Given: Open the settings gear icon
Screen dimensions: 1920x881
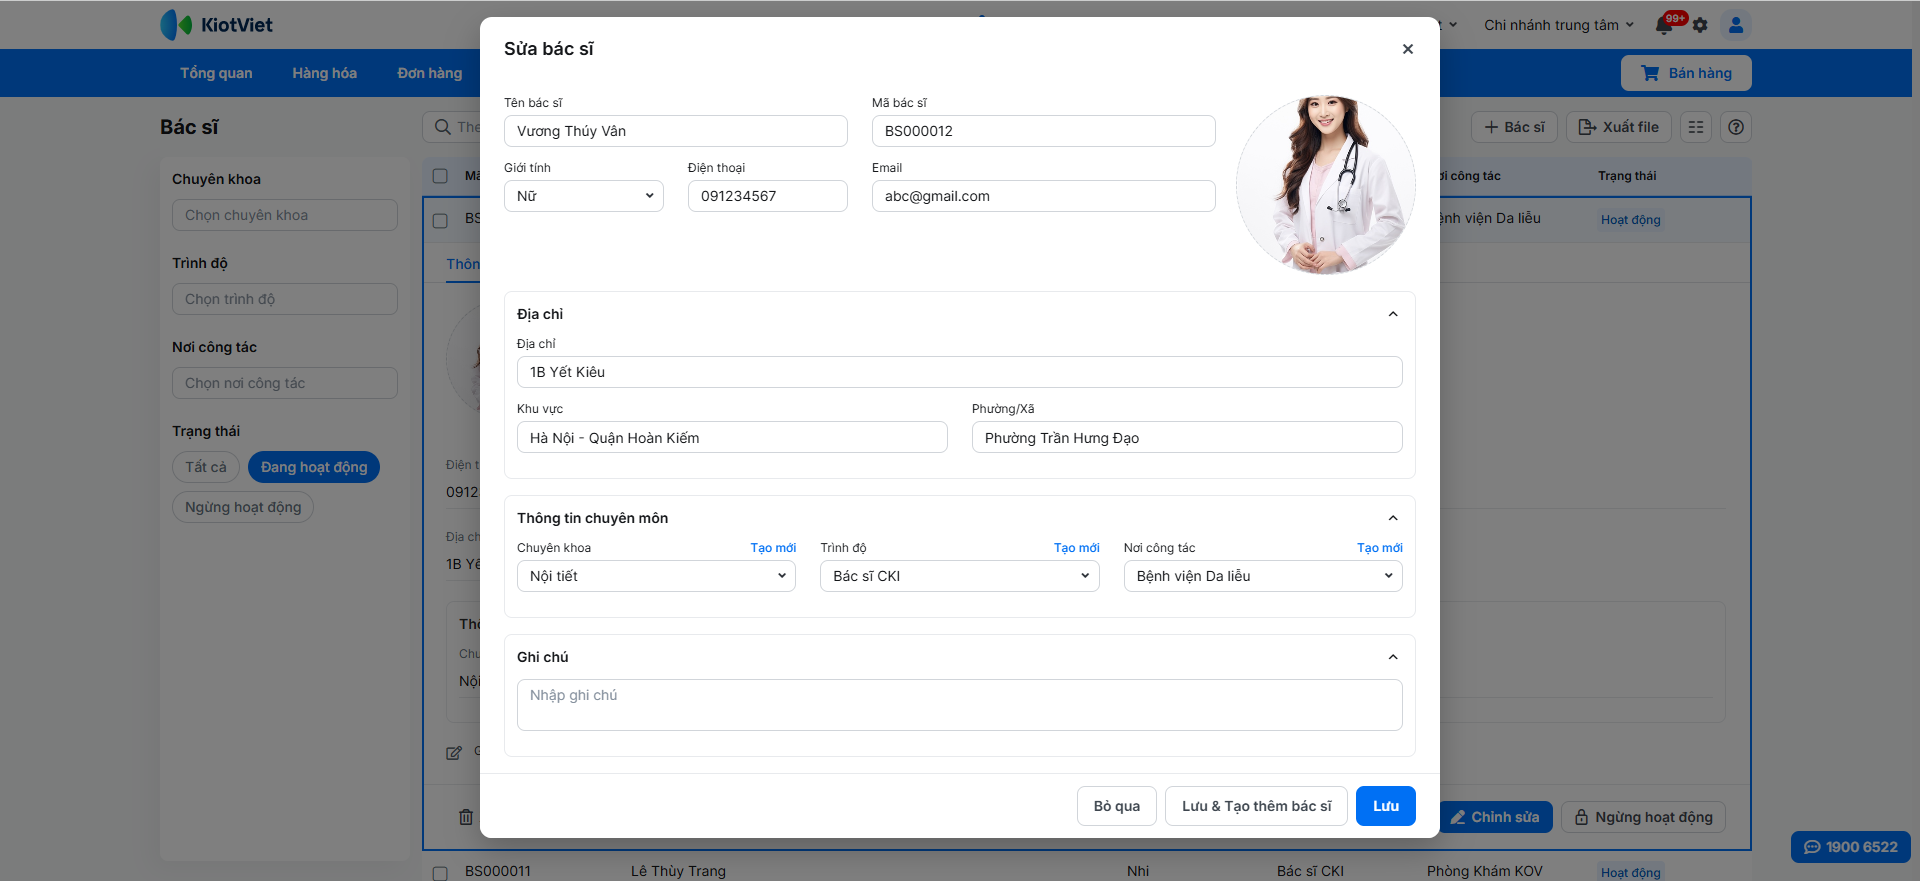Looking at the screenshot, I should tap(1700, 25).
